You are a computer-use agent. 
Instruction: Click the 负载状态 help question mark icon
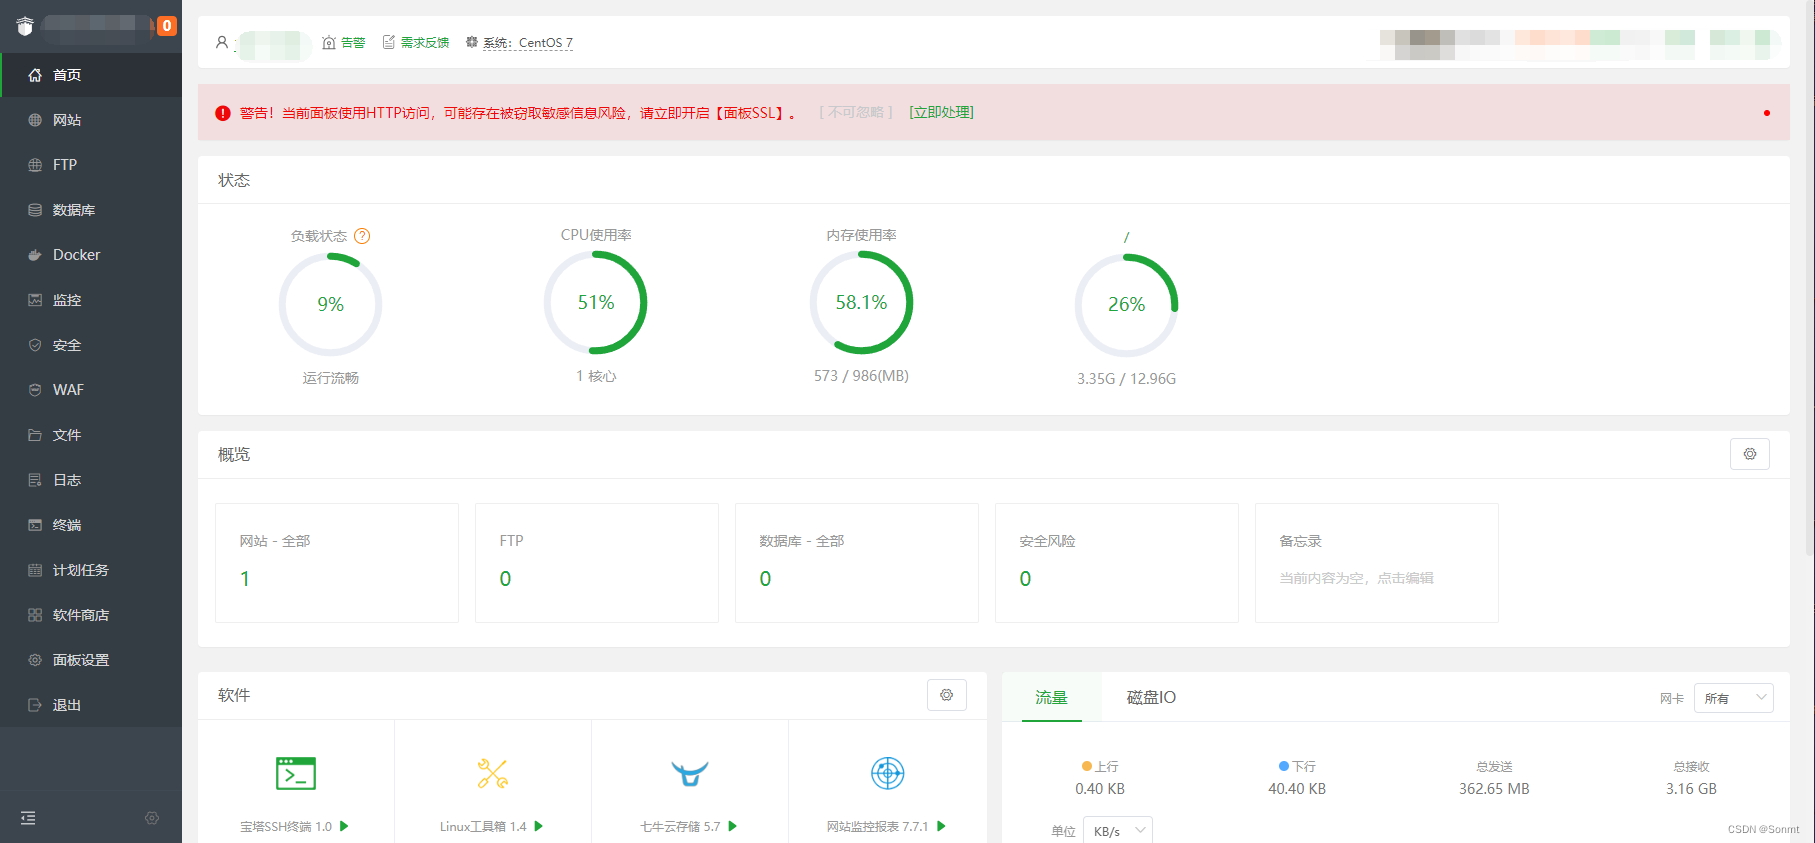(x=362, y=236)
